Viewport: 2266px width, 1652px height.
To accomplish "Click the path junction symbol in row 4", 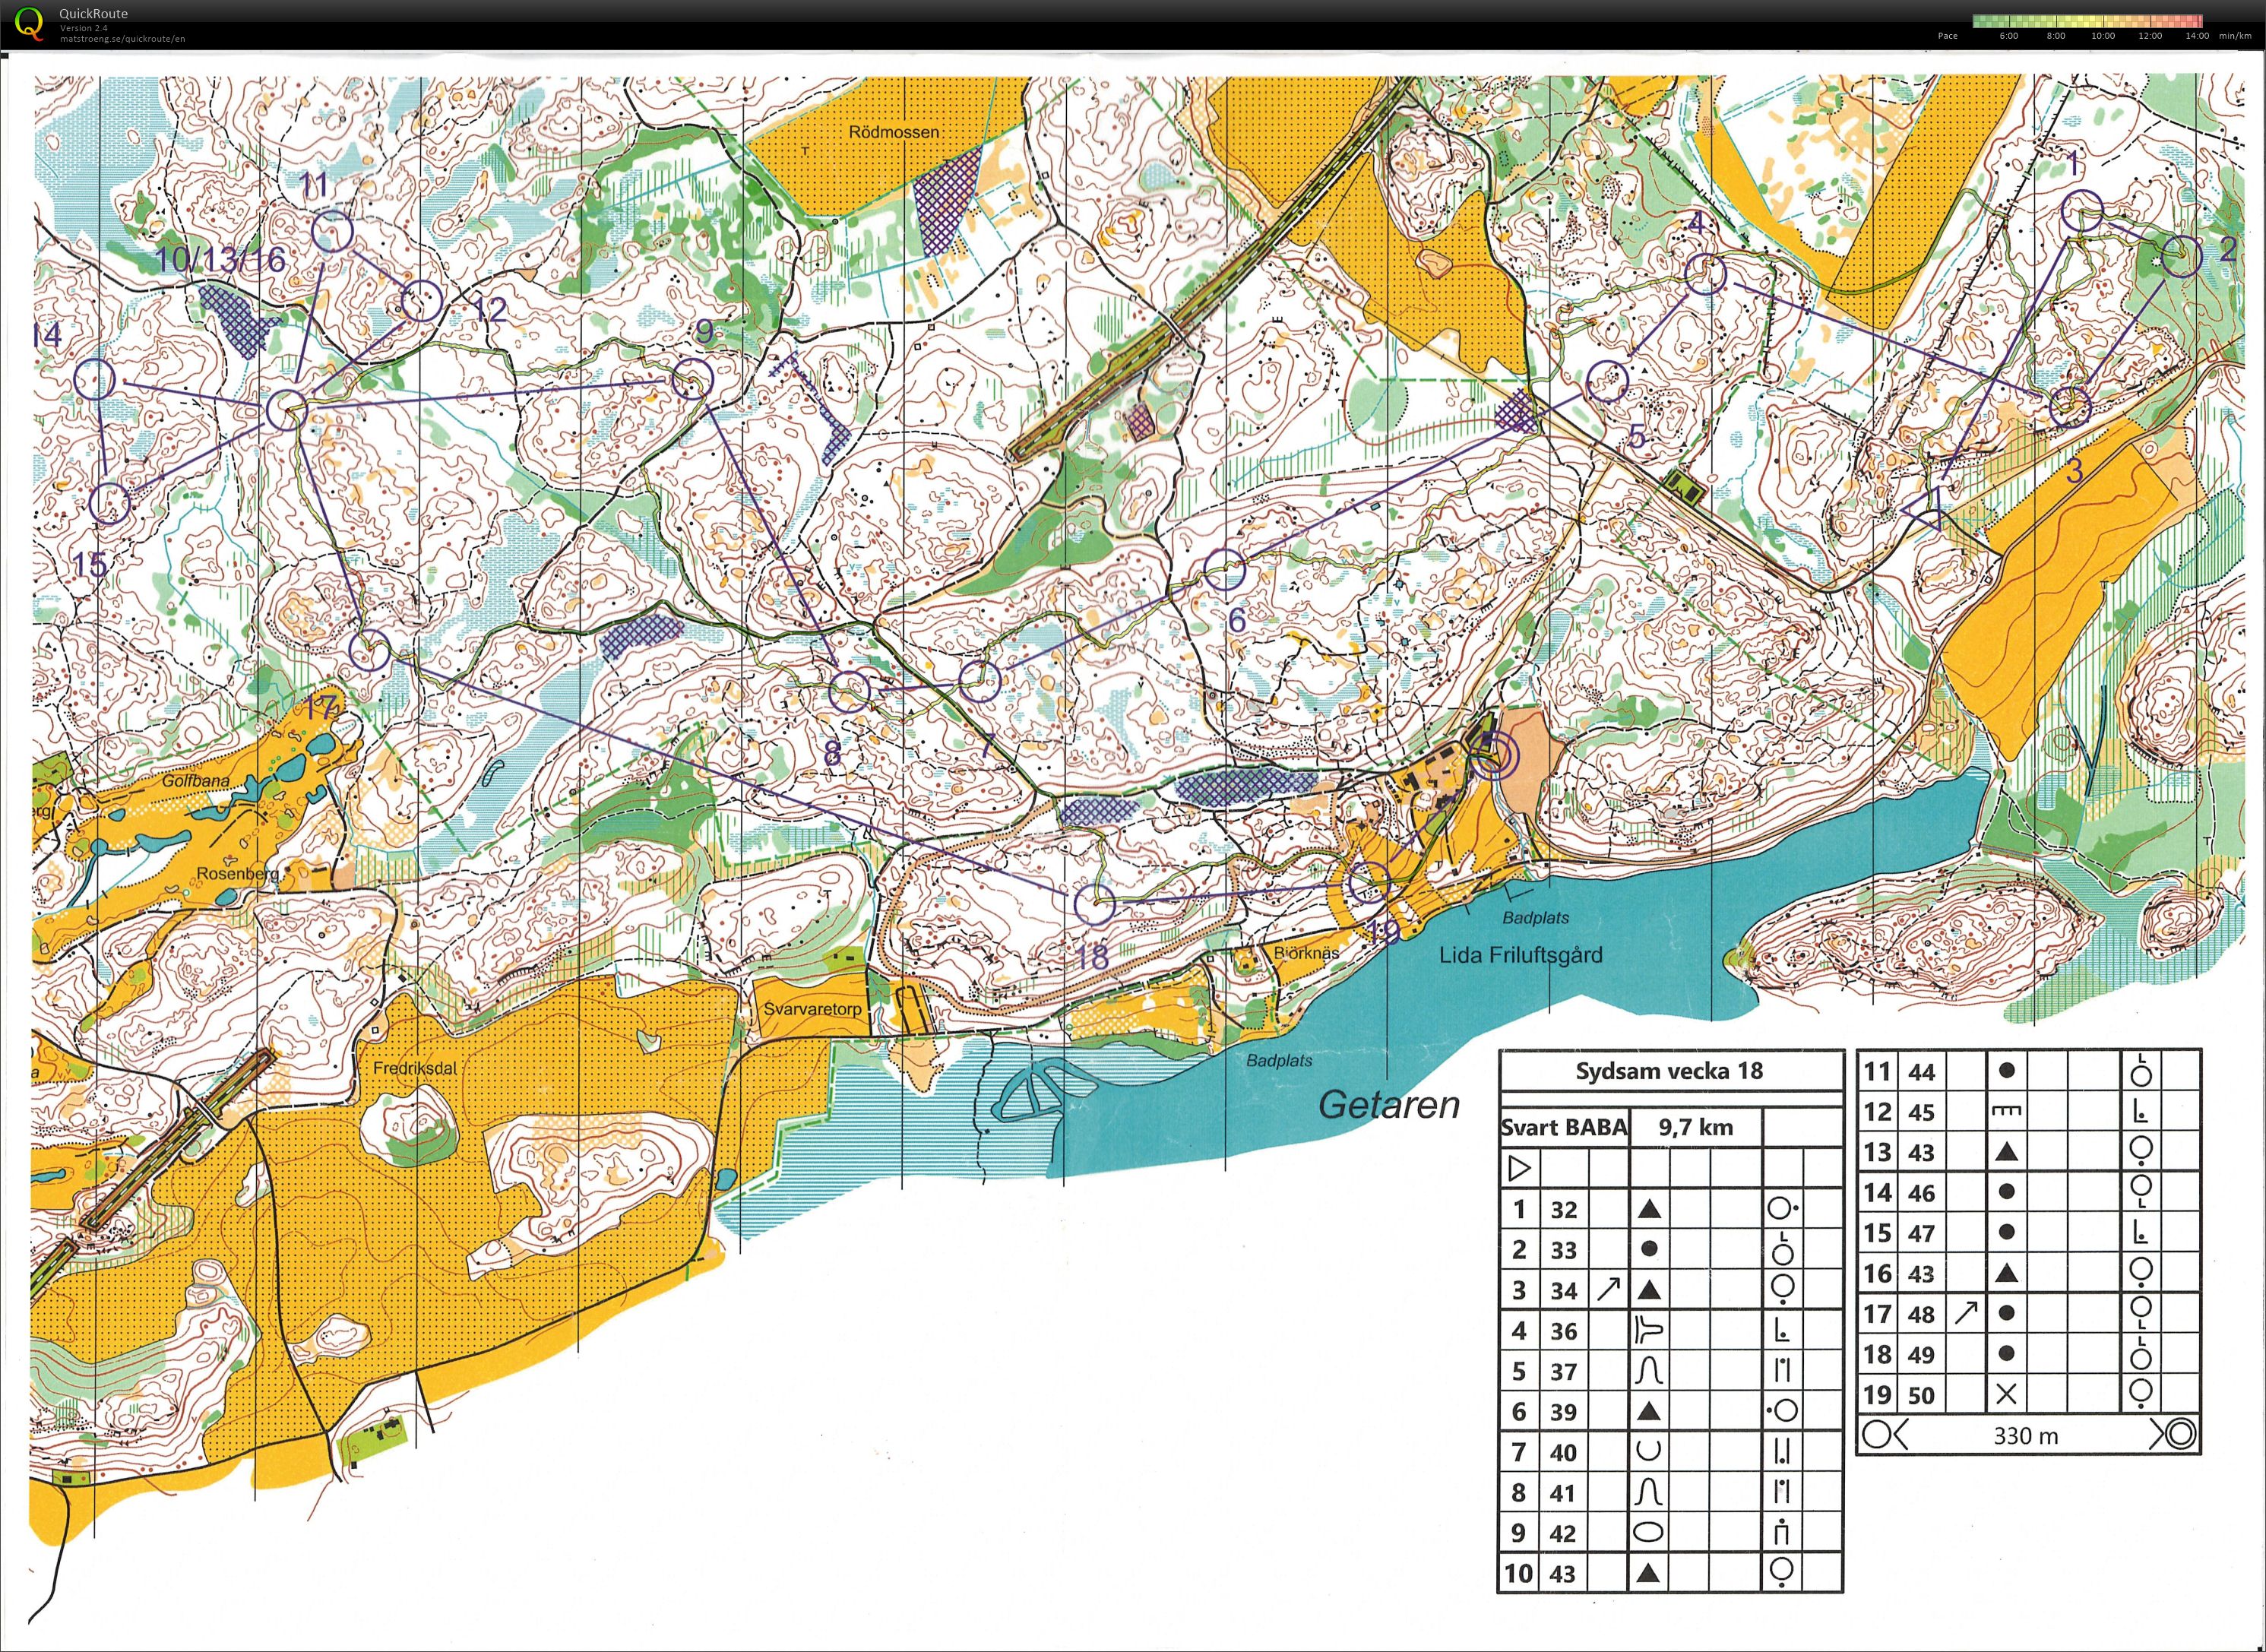I will click(x=1649, y=1330).
